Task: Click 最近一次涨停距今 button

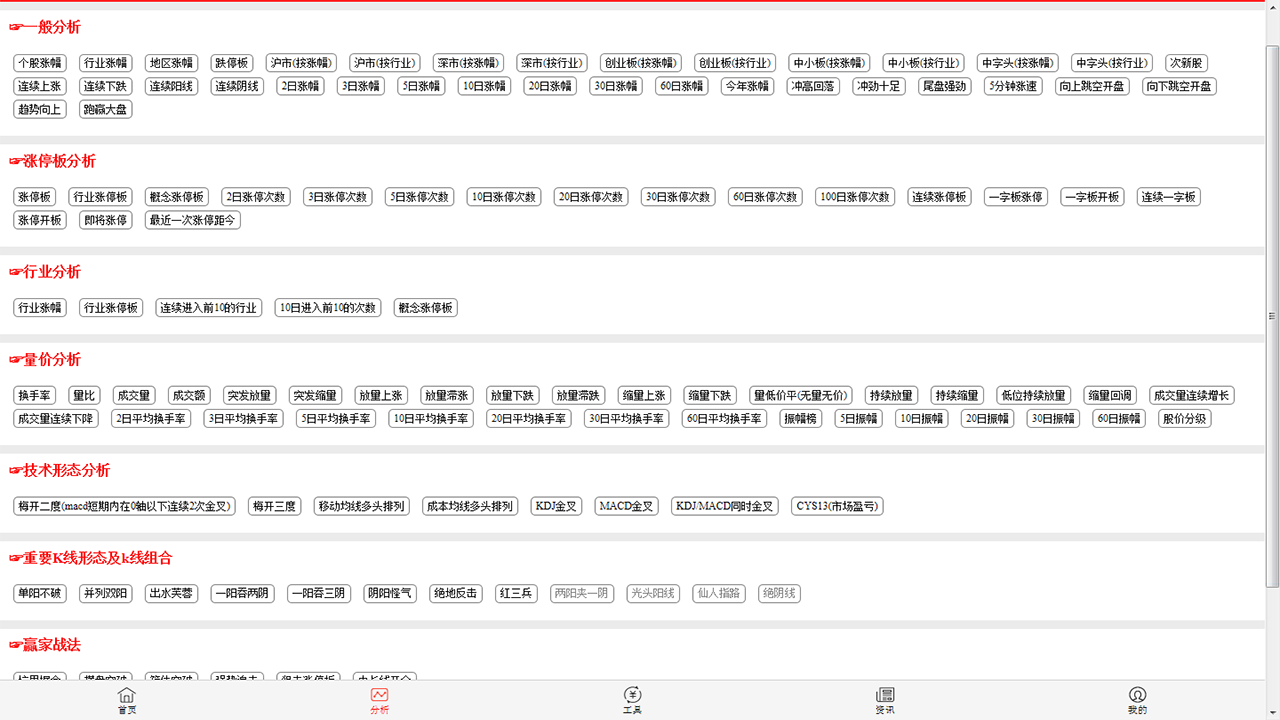Action: point(193,220)
